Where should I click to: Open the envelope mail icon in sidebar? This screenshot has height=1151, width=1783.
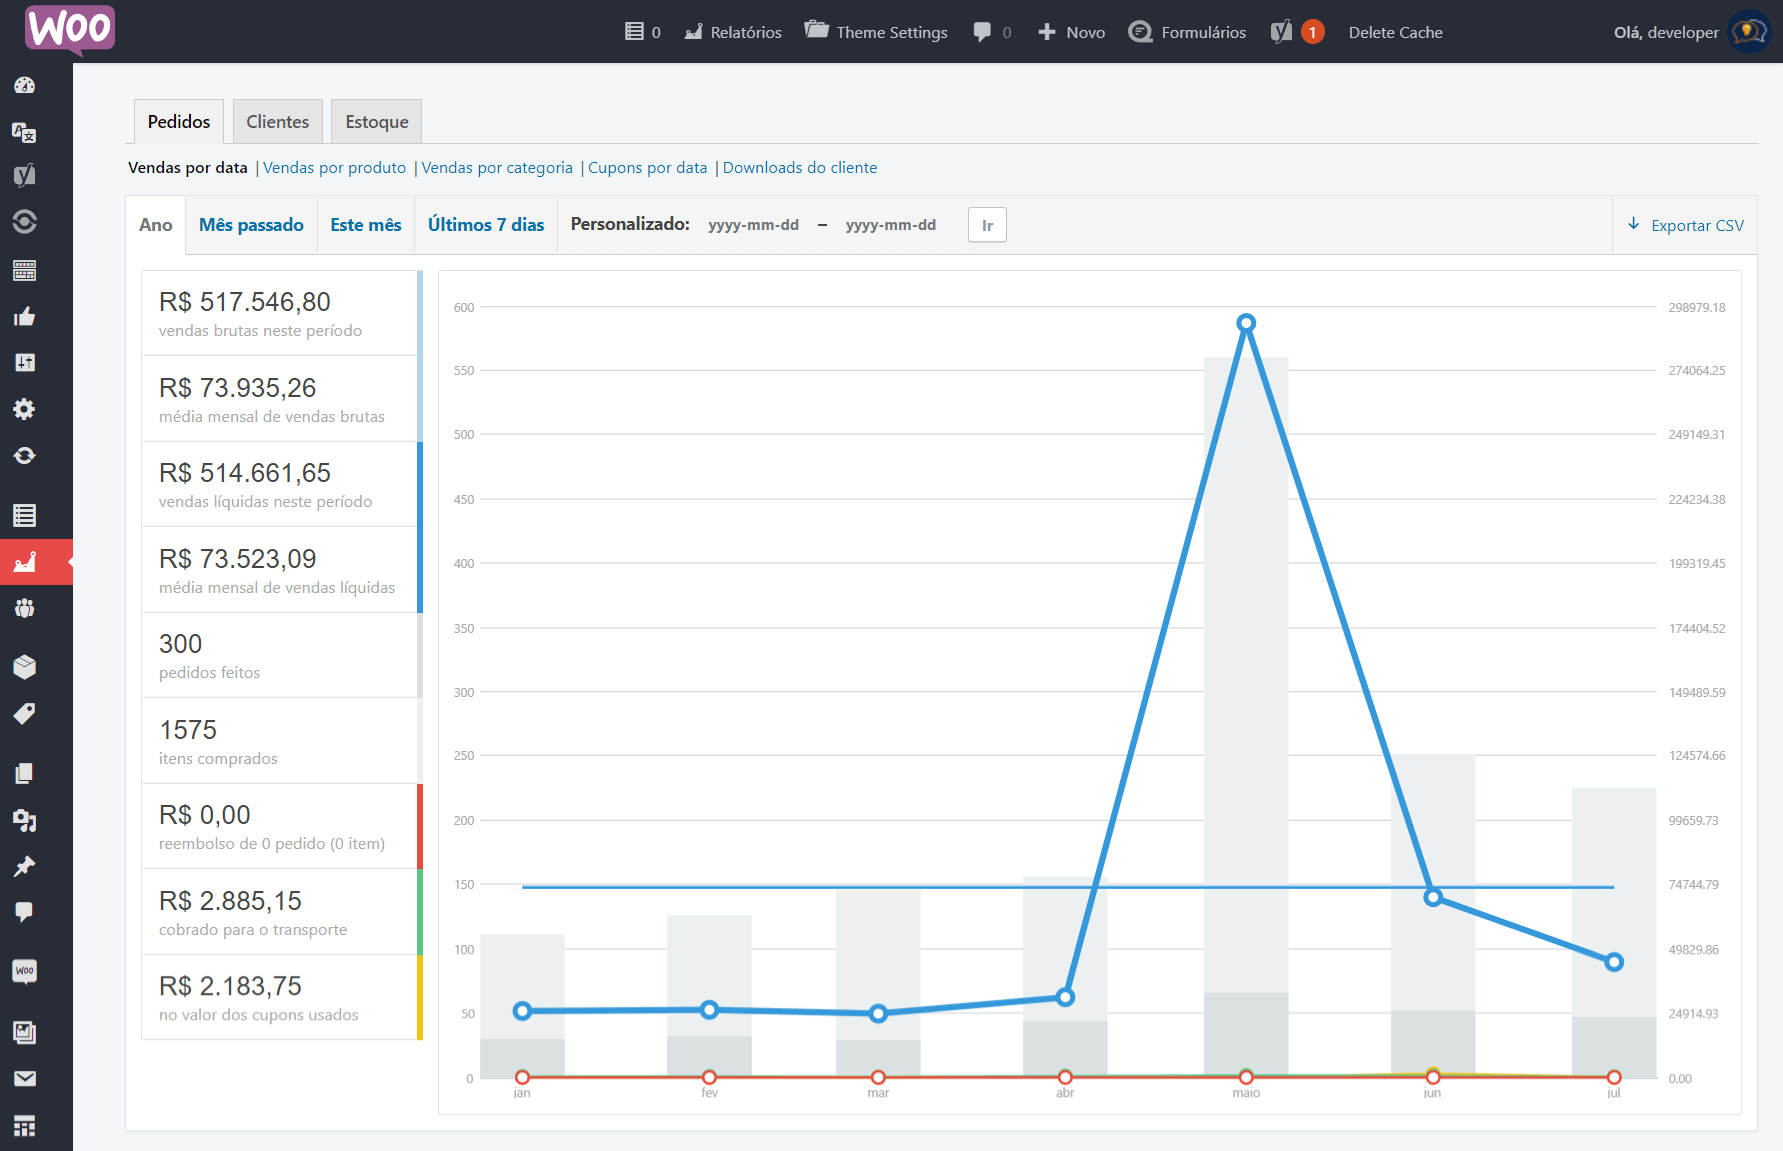coord(25,1078)
